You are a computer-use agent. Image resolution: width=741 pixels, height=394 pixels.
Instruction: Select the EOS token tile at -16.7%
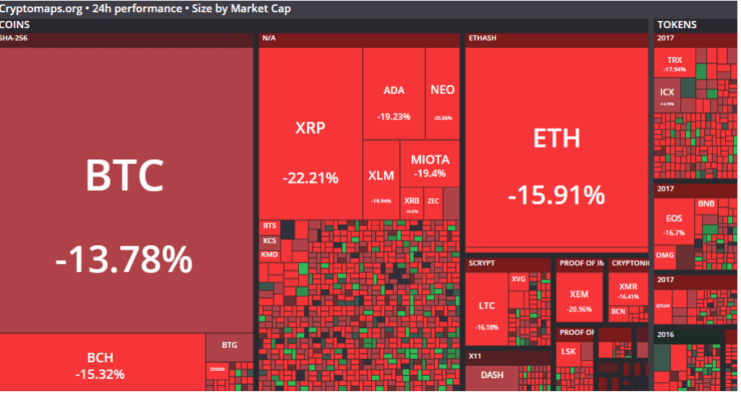674,222
